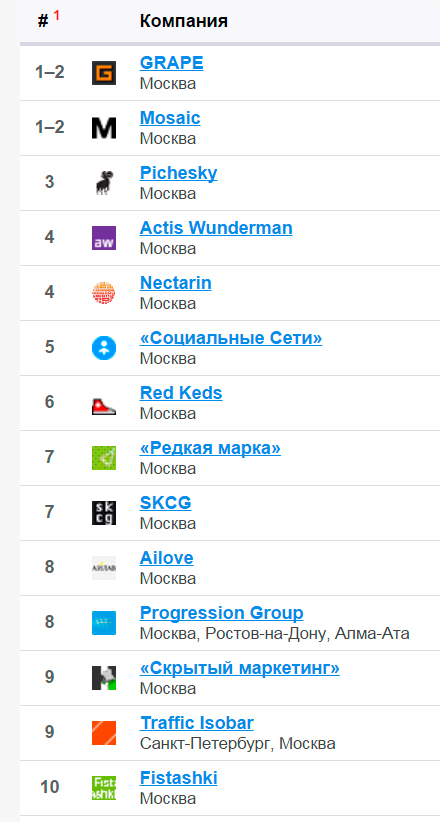Screen dimensions: 440x822
Task: Click the Fistashki green logo
Action: 104,788
